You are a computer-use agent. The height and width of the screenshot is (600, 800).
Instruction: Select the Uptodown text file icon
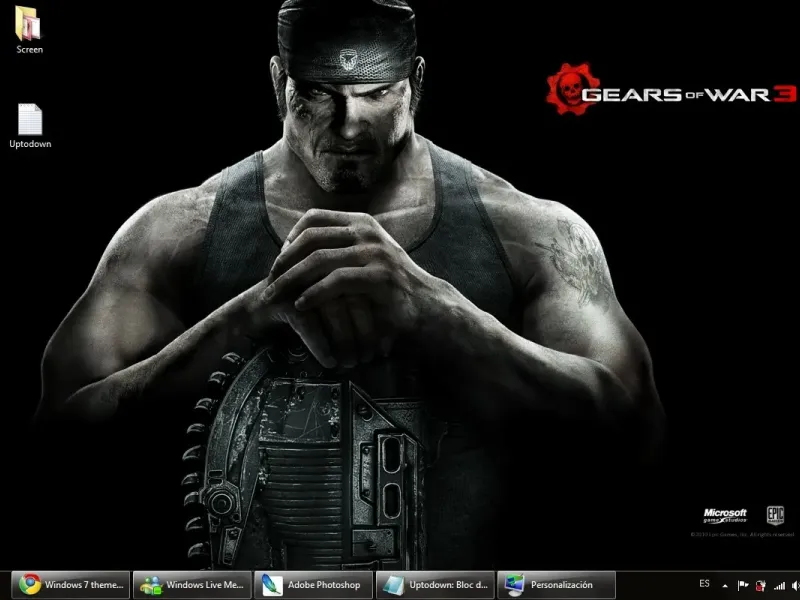click(30, 126)
